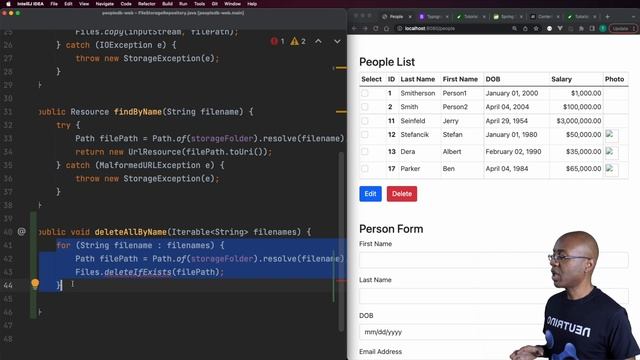The image size is (640, 360).
Task: Open the browser side panel icon
Action: pyautogui.click(x=592, y=29)
